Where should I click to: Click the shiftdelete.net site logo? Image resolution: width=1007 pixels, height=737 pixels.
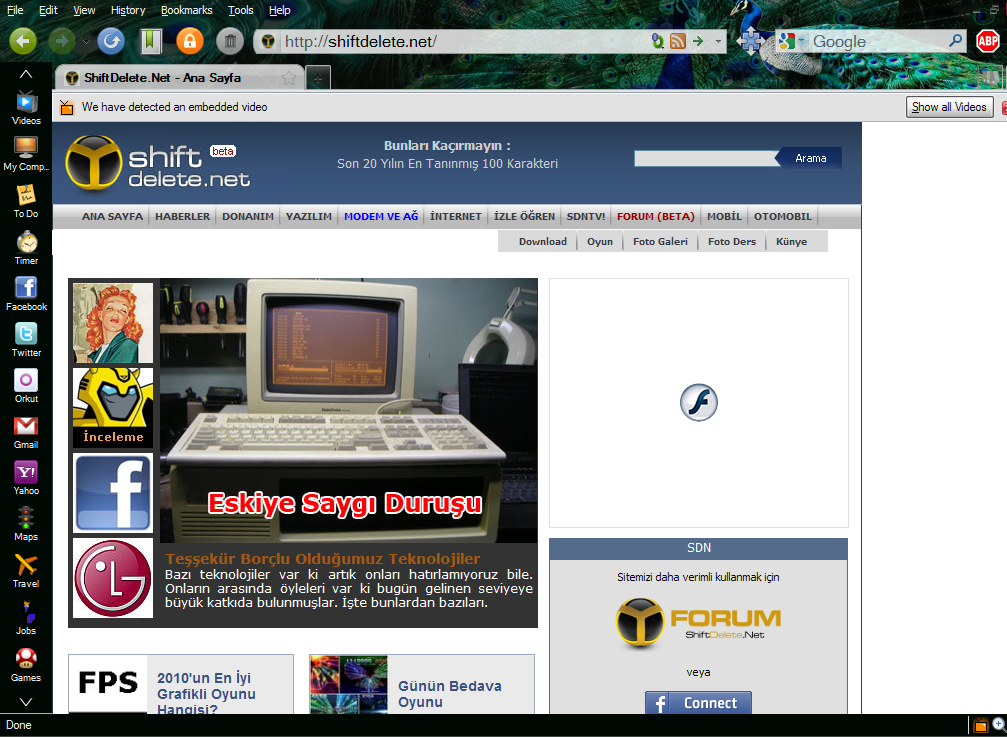[158, 163]
